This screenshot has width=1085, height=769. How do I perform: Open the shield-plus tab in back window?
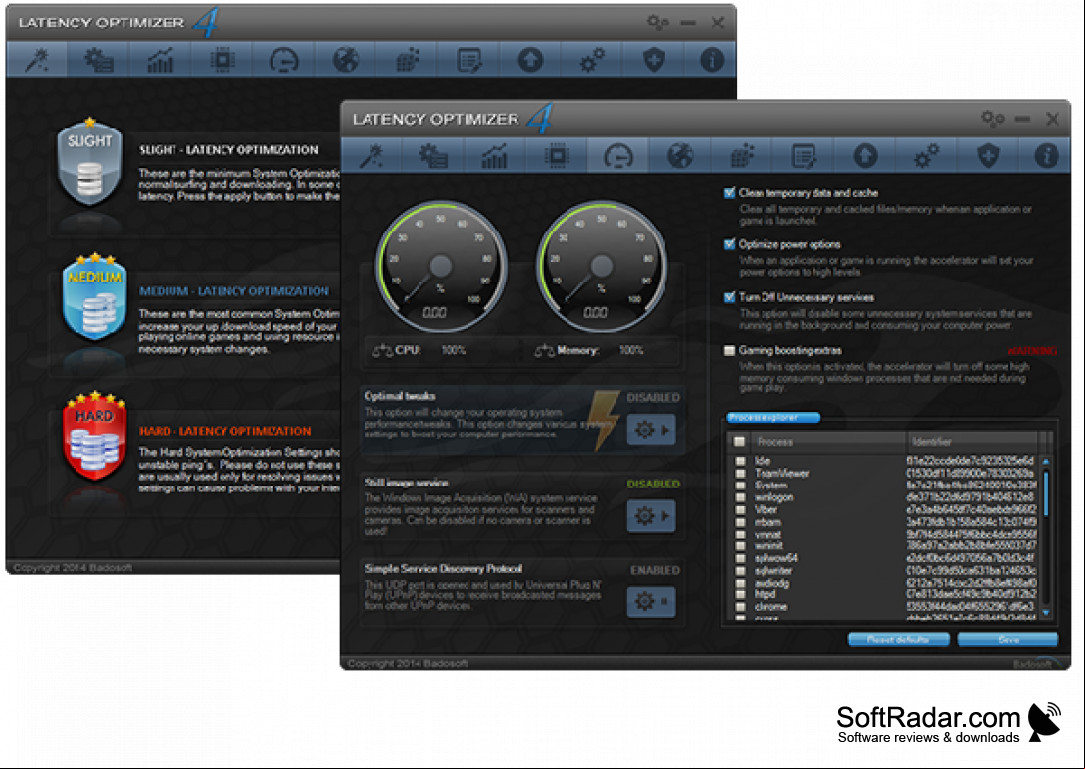click(653, 60)
